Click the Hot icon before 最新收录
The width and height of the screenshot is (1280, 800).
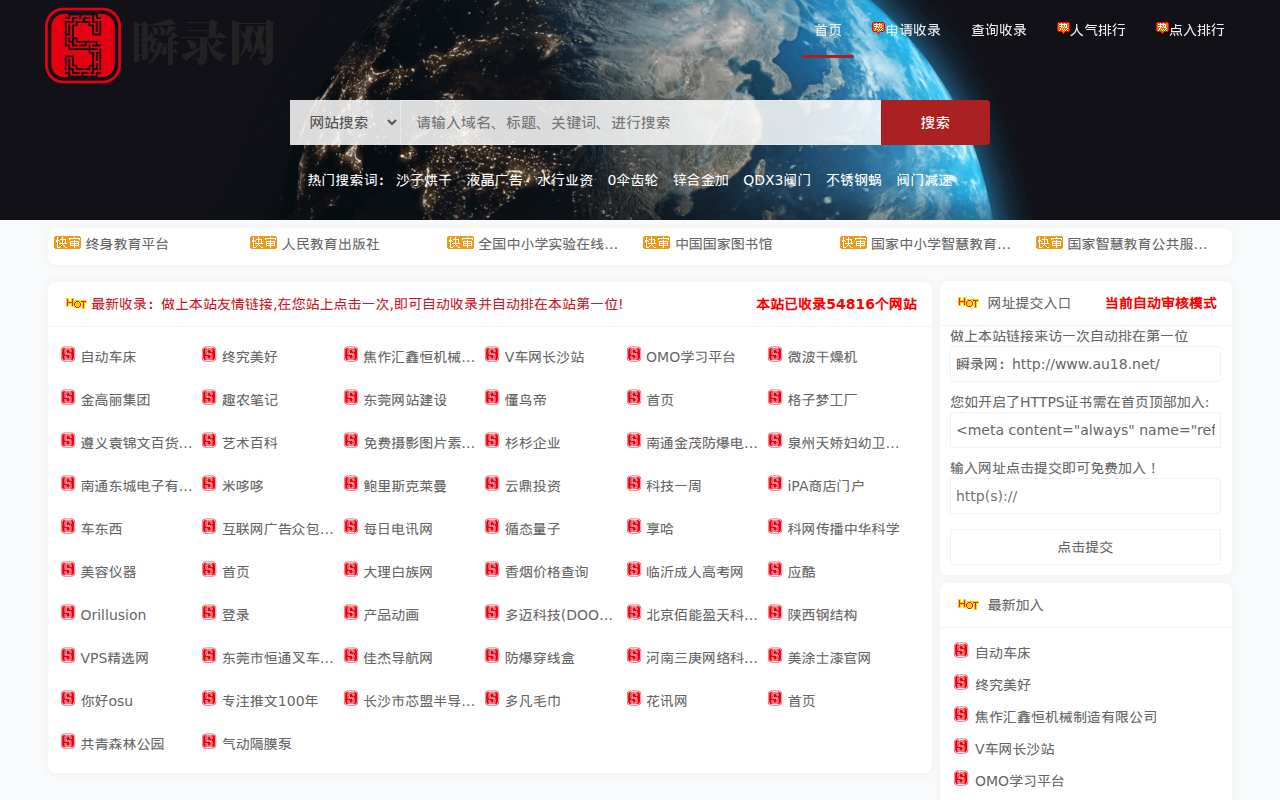[74, 303]
